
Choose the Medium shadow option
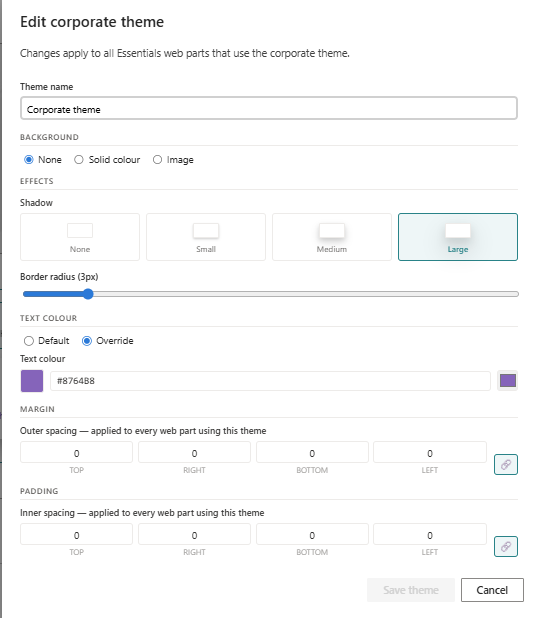pyautogui.click(x=332, y=237)
